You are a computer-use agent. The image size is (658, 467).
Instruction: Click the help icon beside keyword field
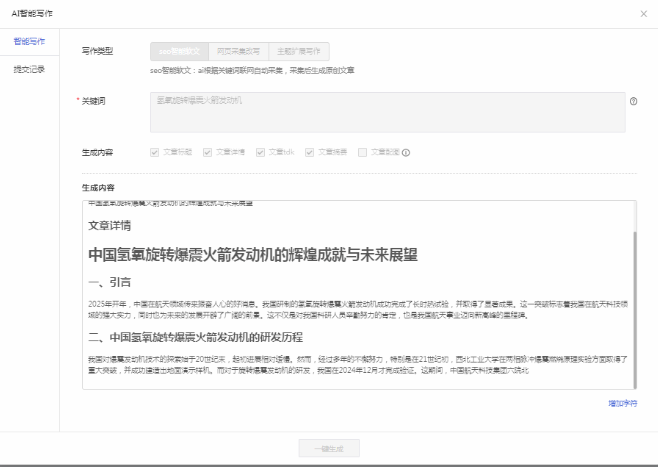634,102
